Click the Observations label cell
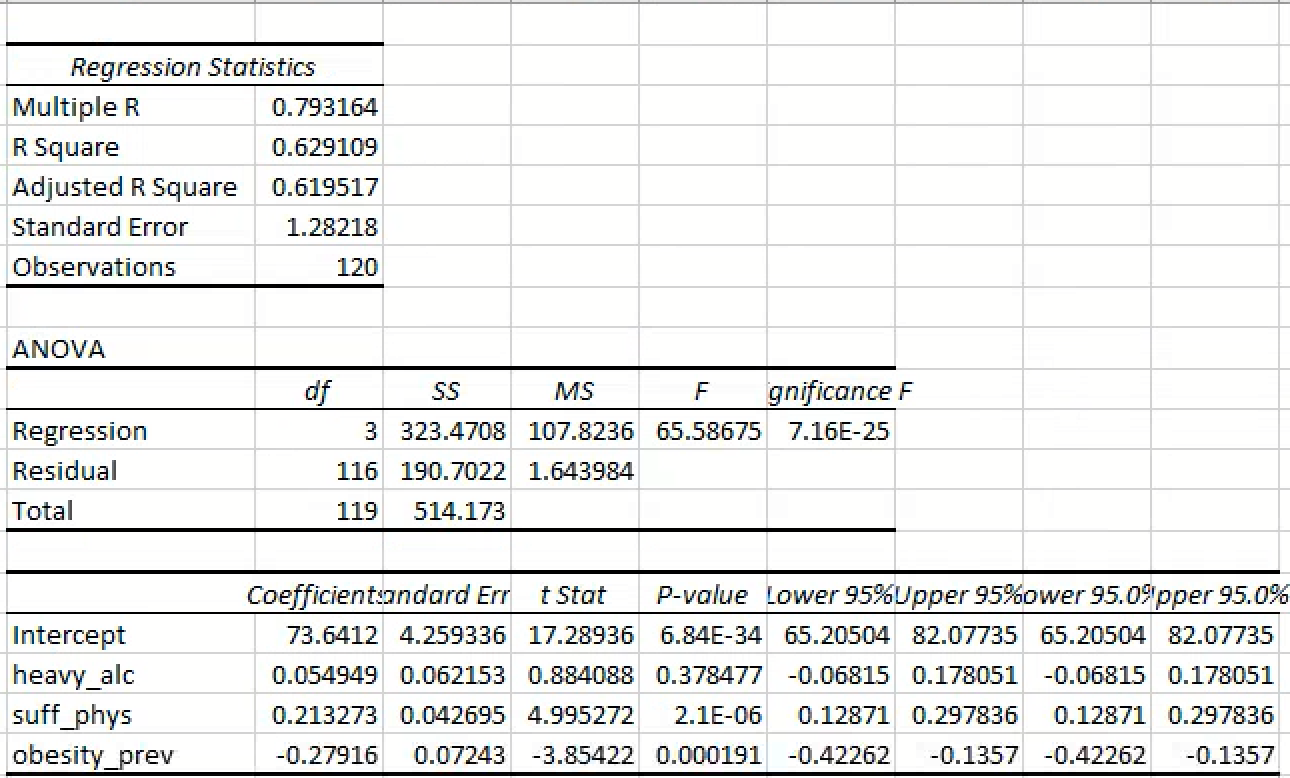The height and width of the screenshot is (778, 1290). pos(93,267)
